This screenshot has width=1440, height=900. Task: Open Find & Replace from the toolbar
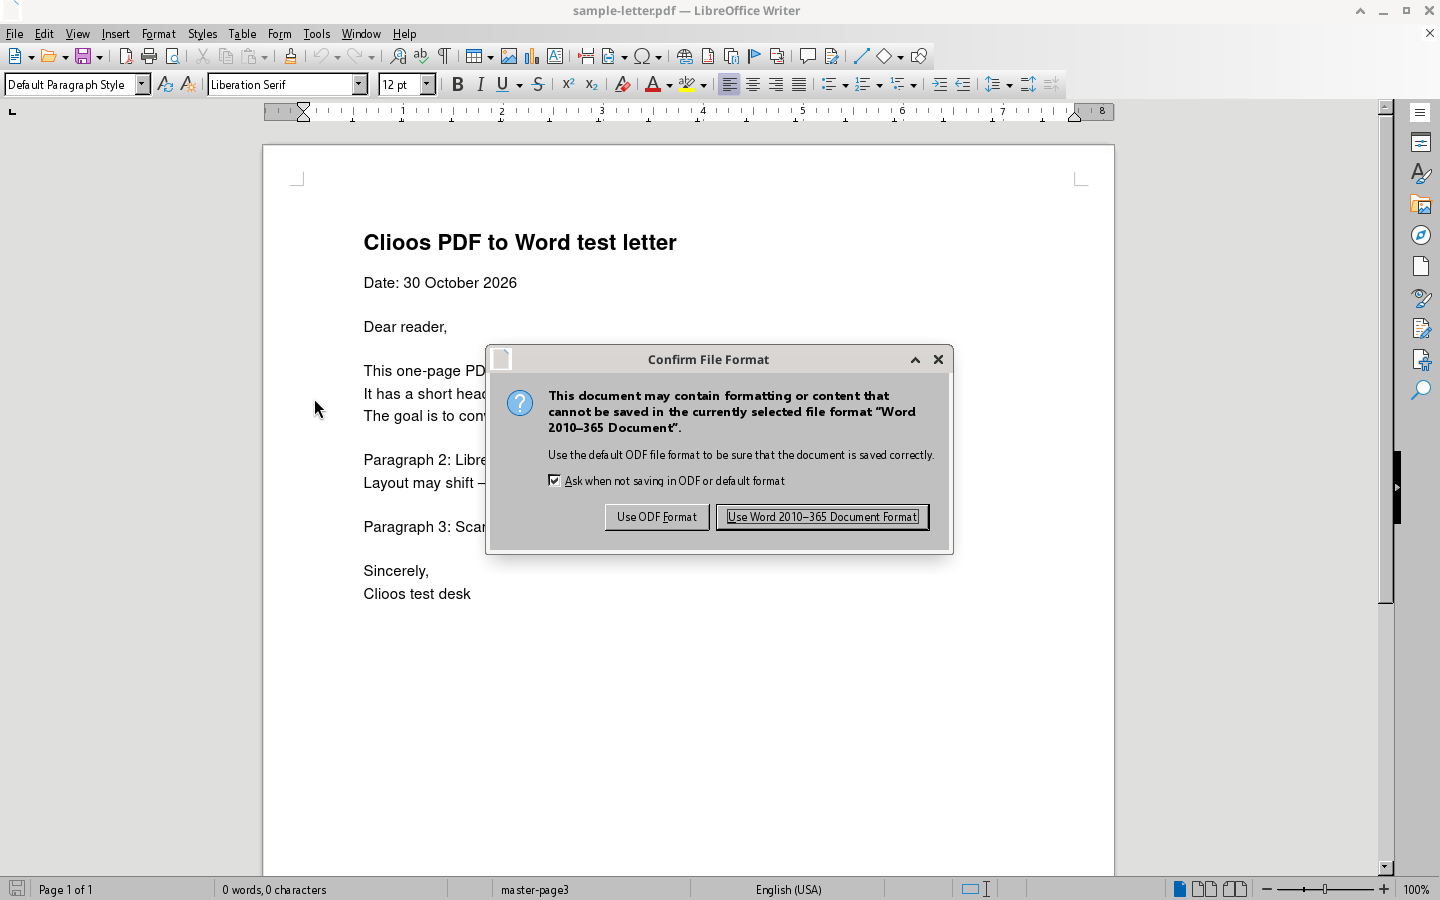click(398, 57)
